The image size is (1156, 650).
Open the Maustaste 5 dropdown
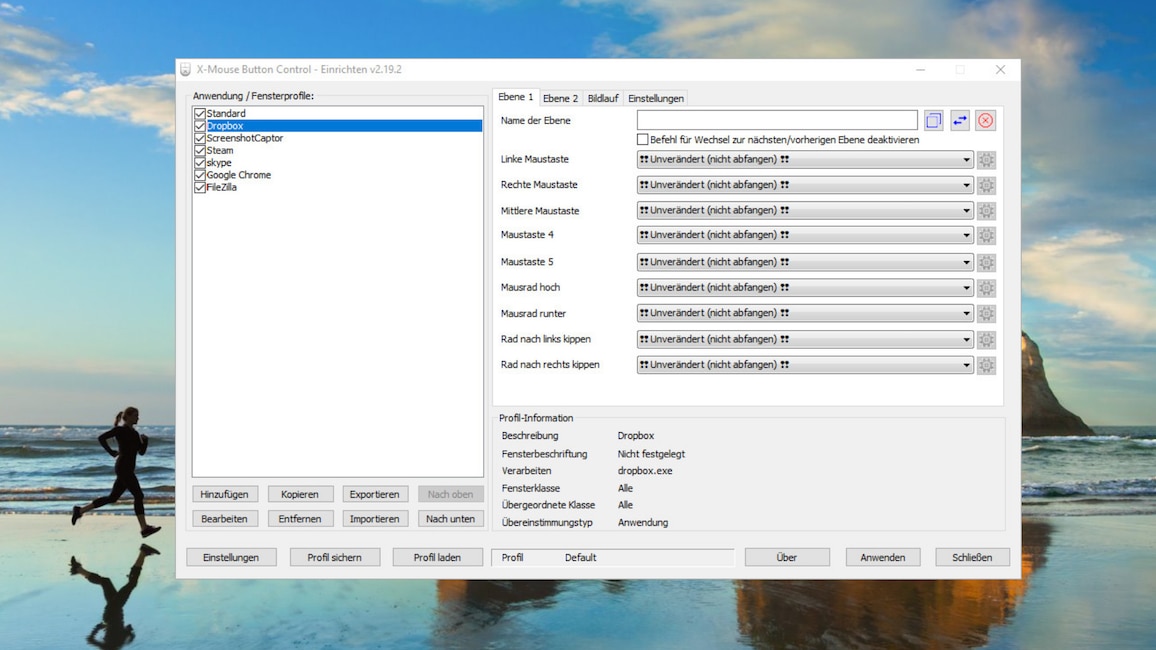pyautogui.click(x=805, y=262)
